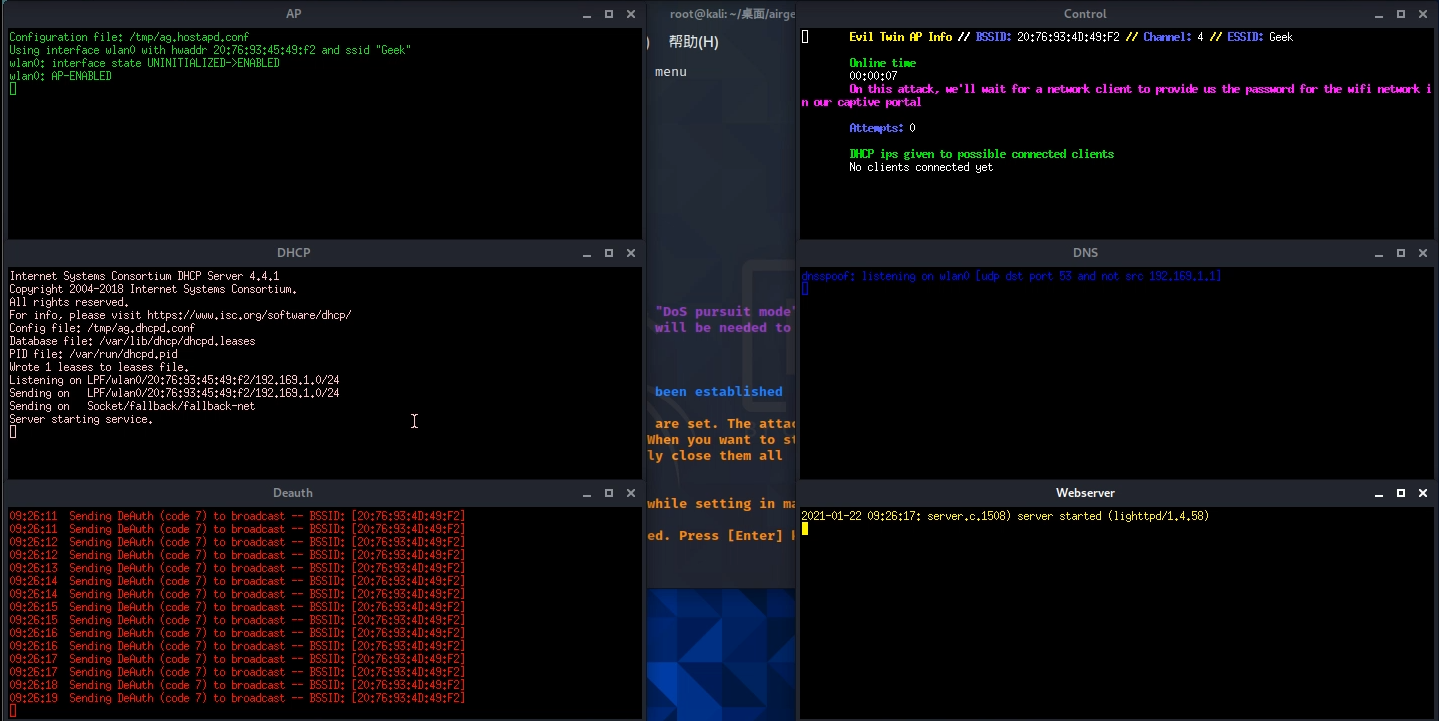Click 'DHCP ips given to possible connected clients'
The width and height of the screenshot is (1439, 721).
pyautogui.click(x=981, y=154)
